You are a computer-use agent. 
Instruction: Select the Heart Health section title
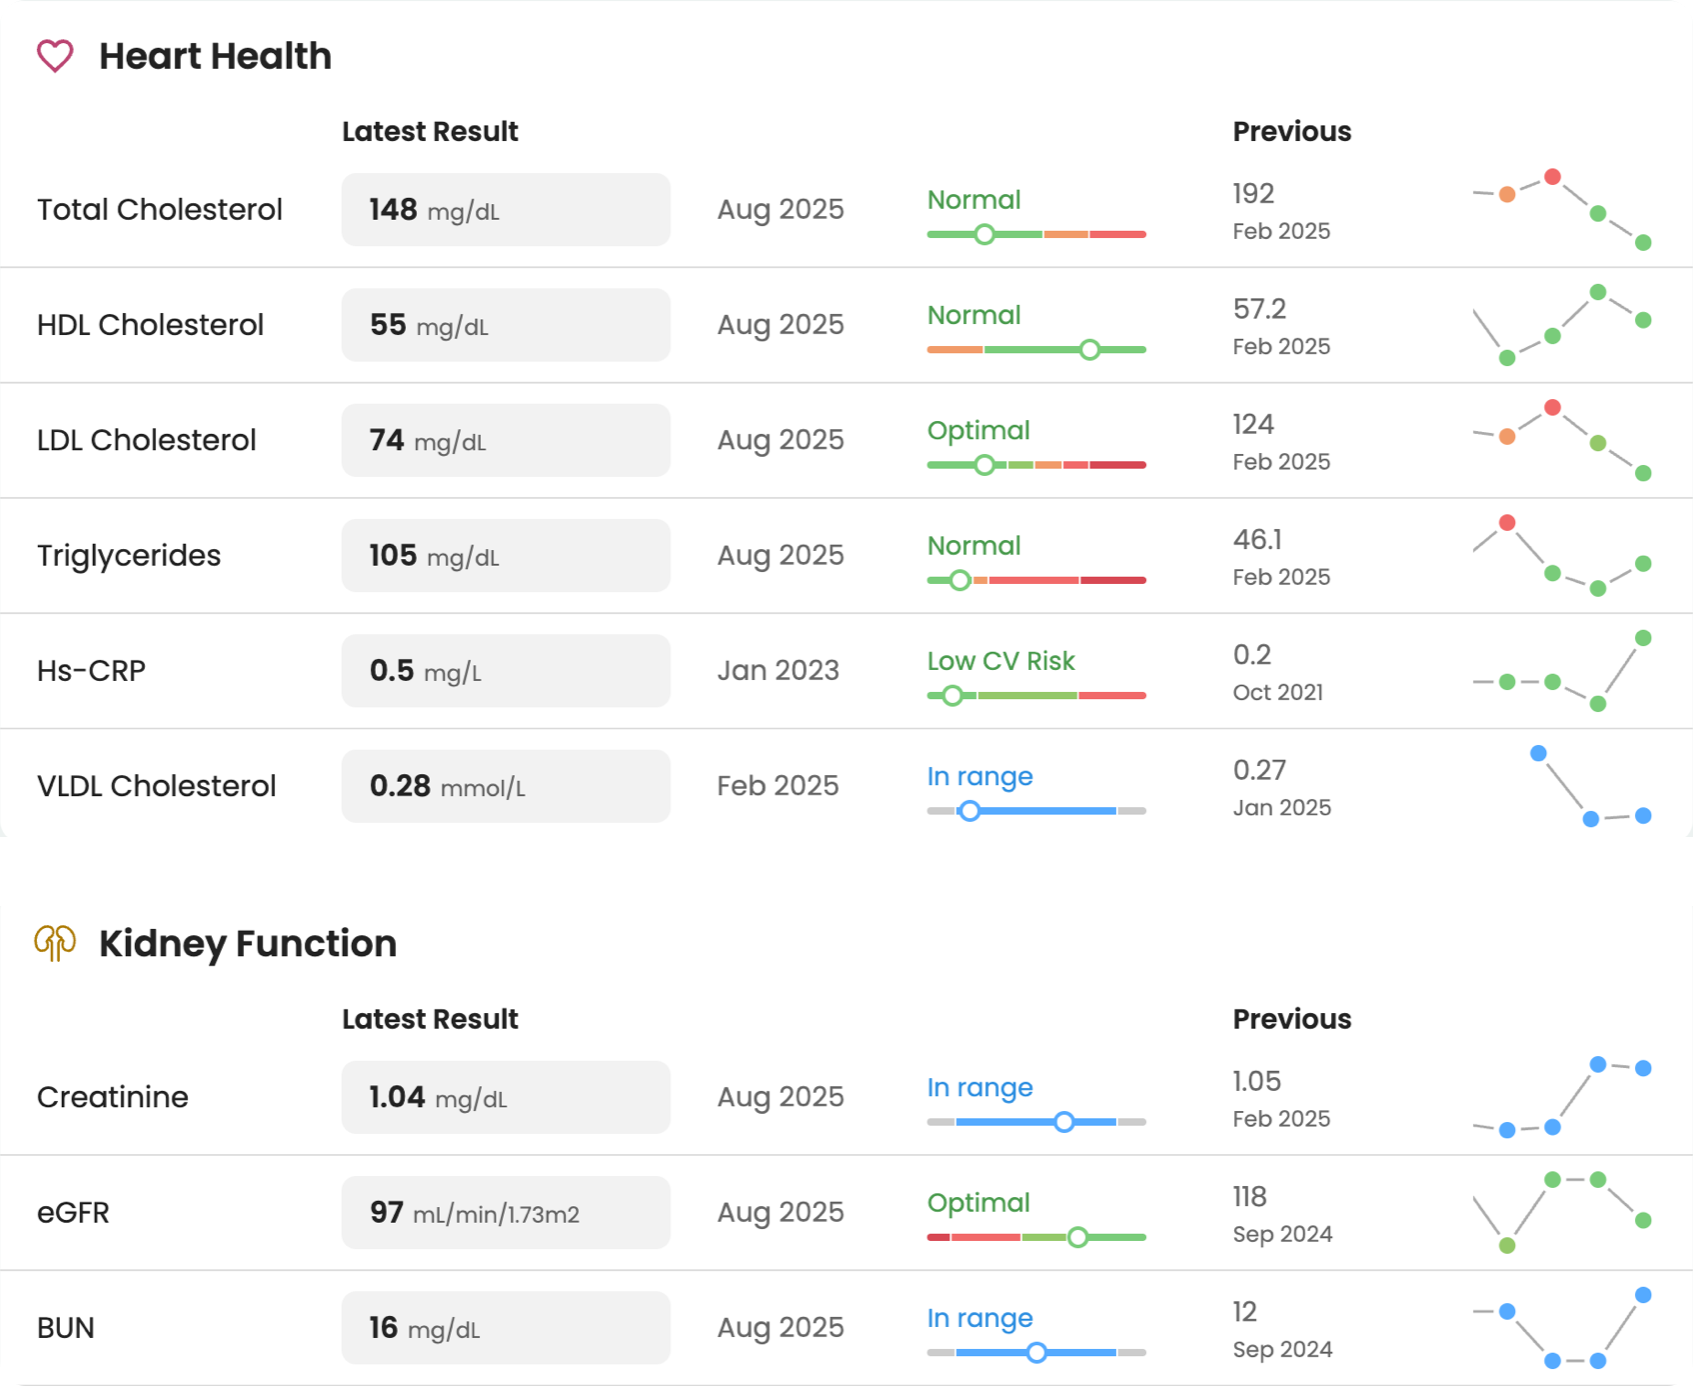coord(215,57)
